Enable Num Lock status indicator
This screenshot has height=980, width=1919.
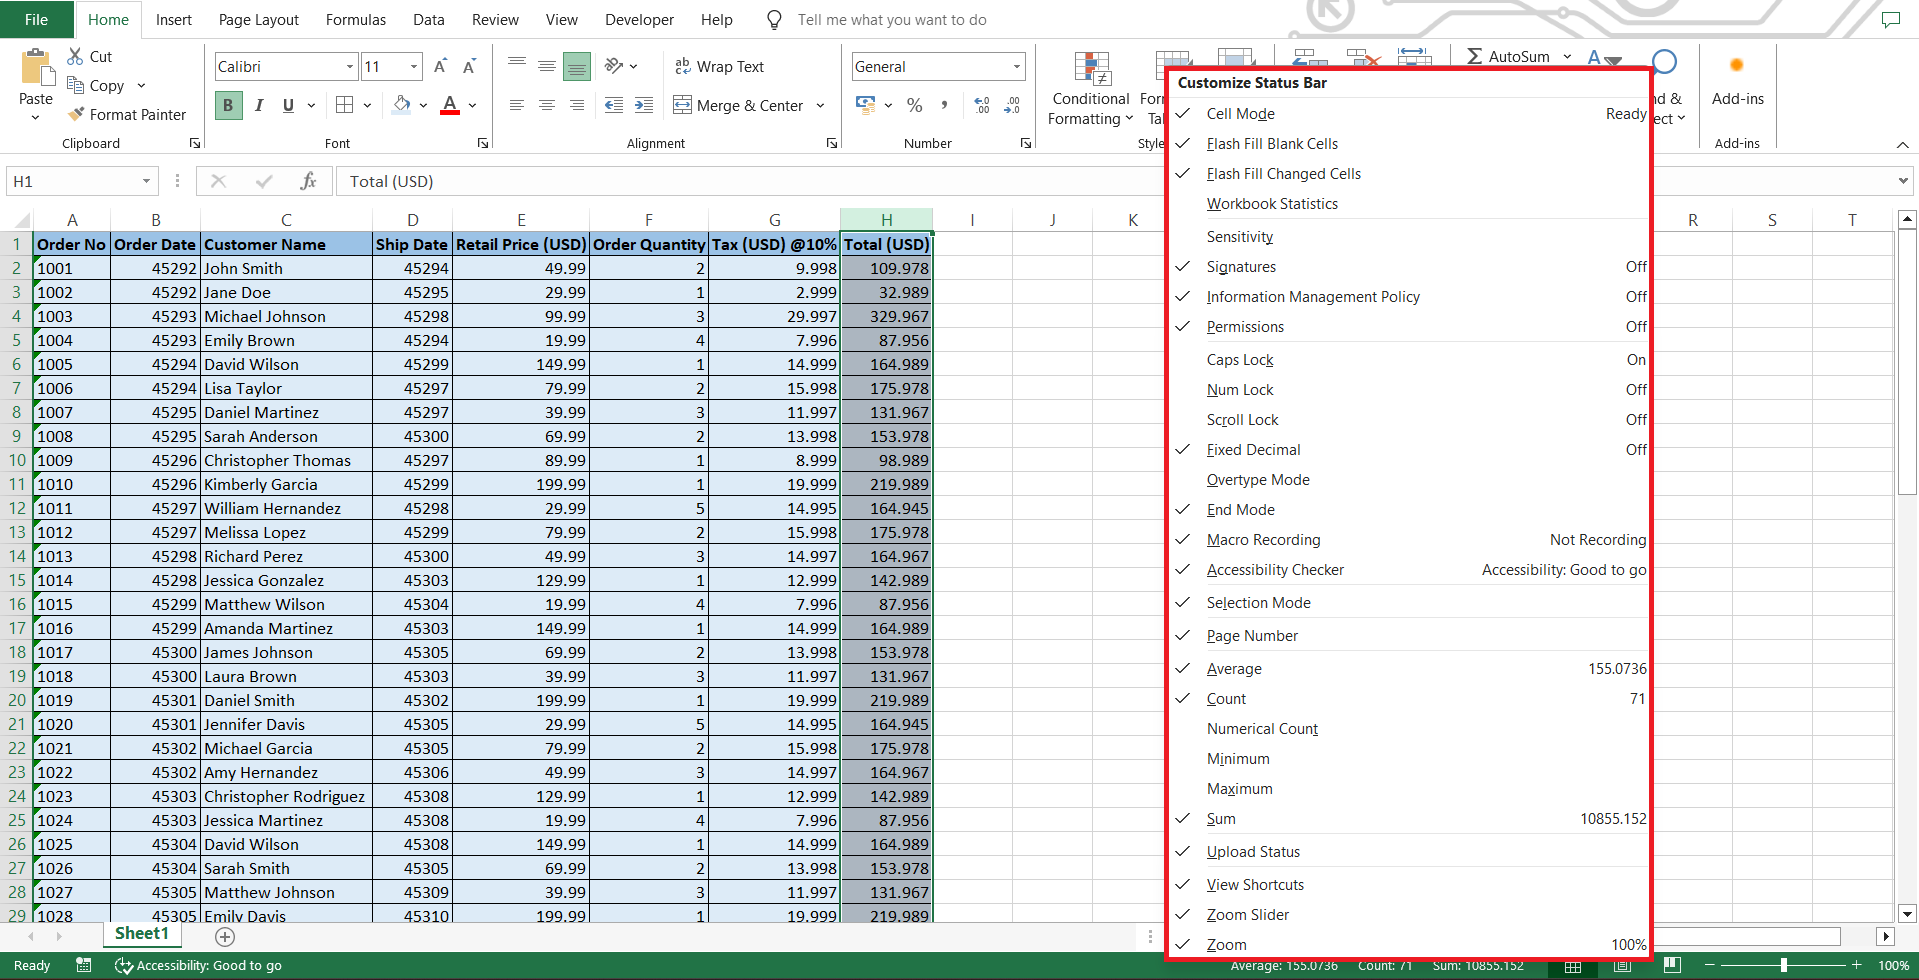pos(1410,390)
